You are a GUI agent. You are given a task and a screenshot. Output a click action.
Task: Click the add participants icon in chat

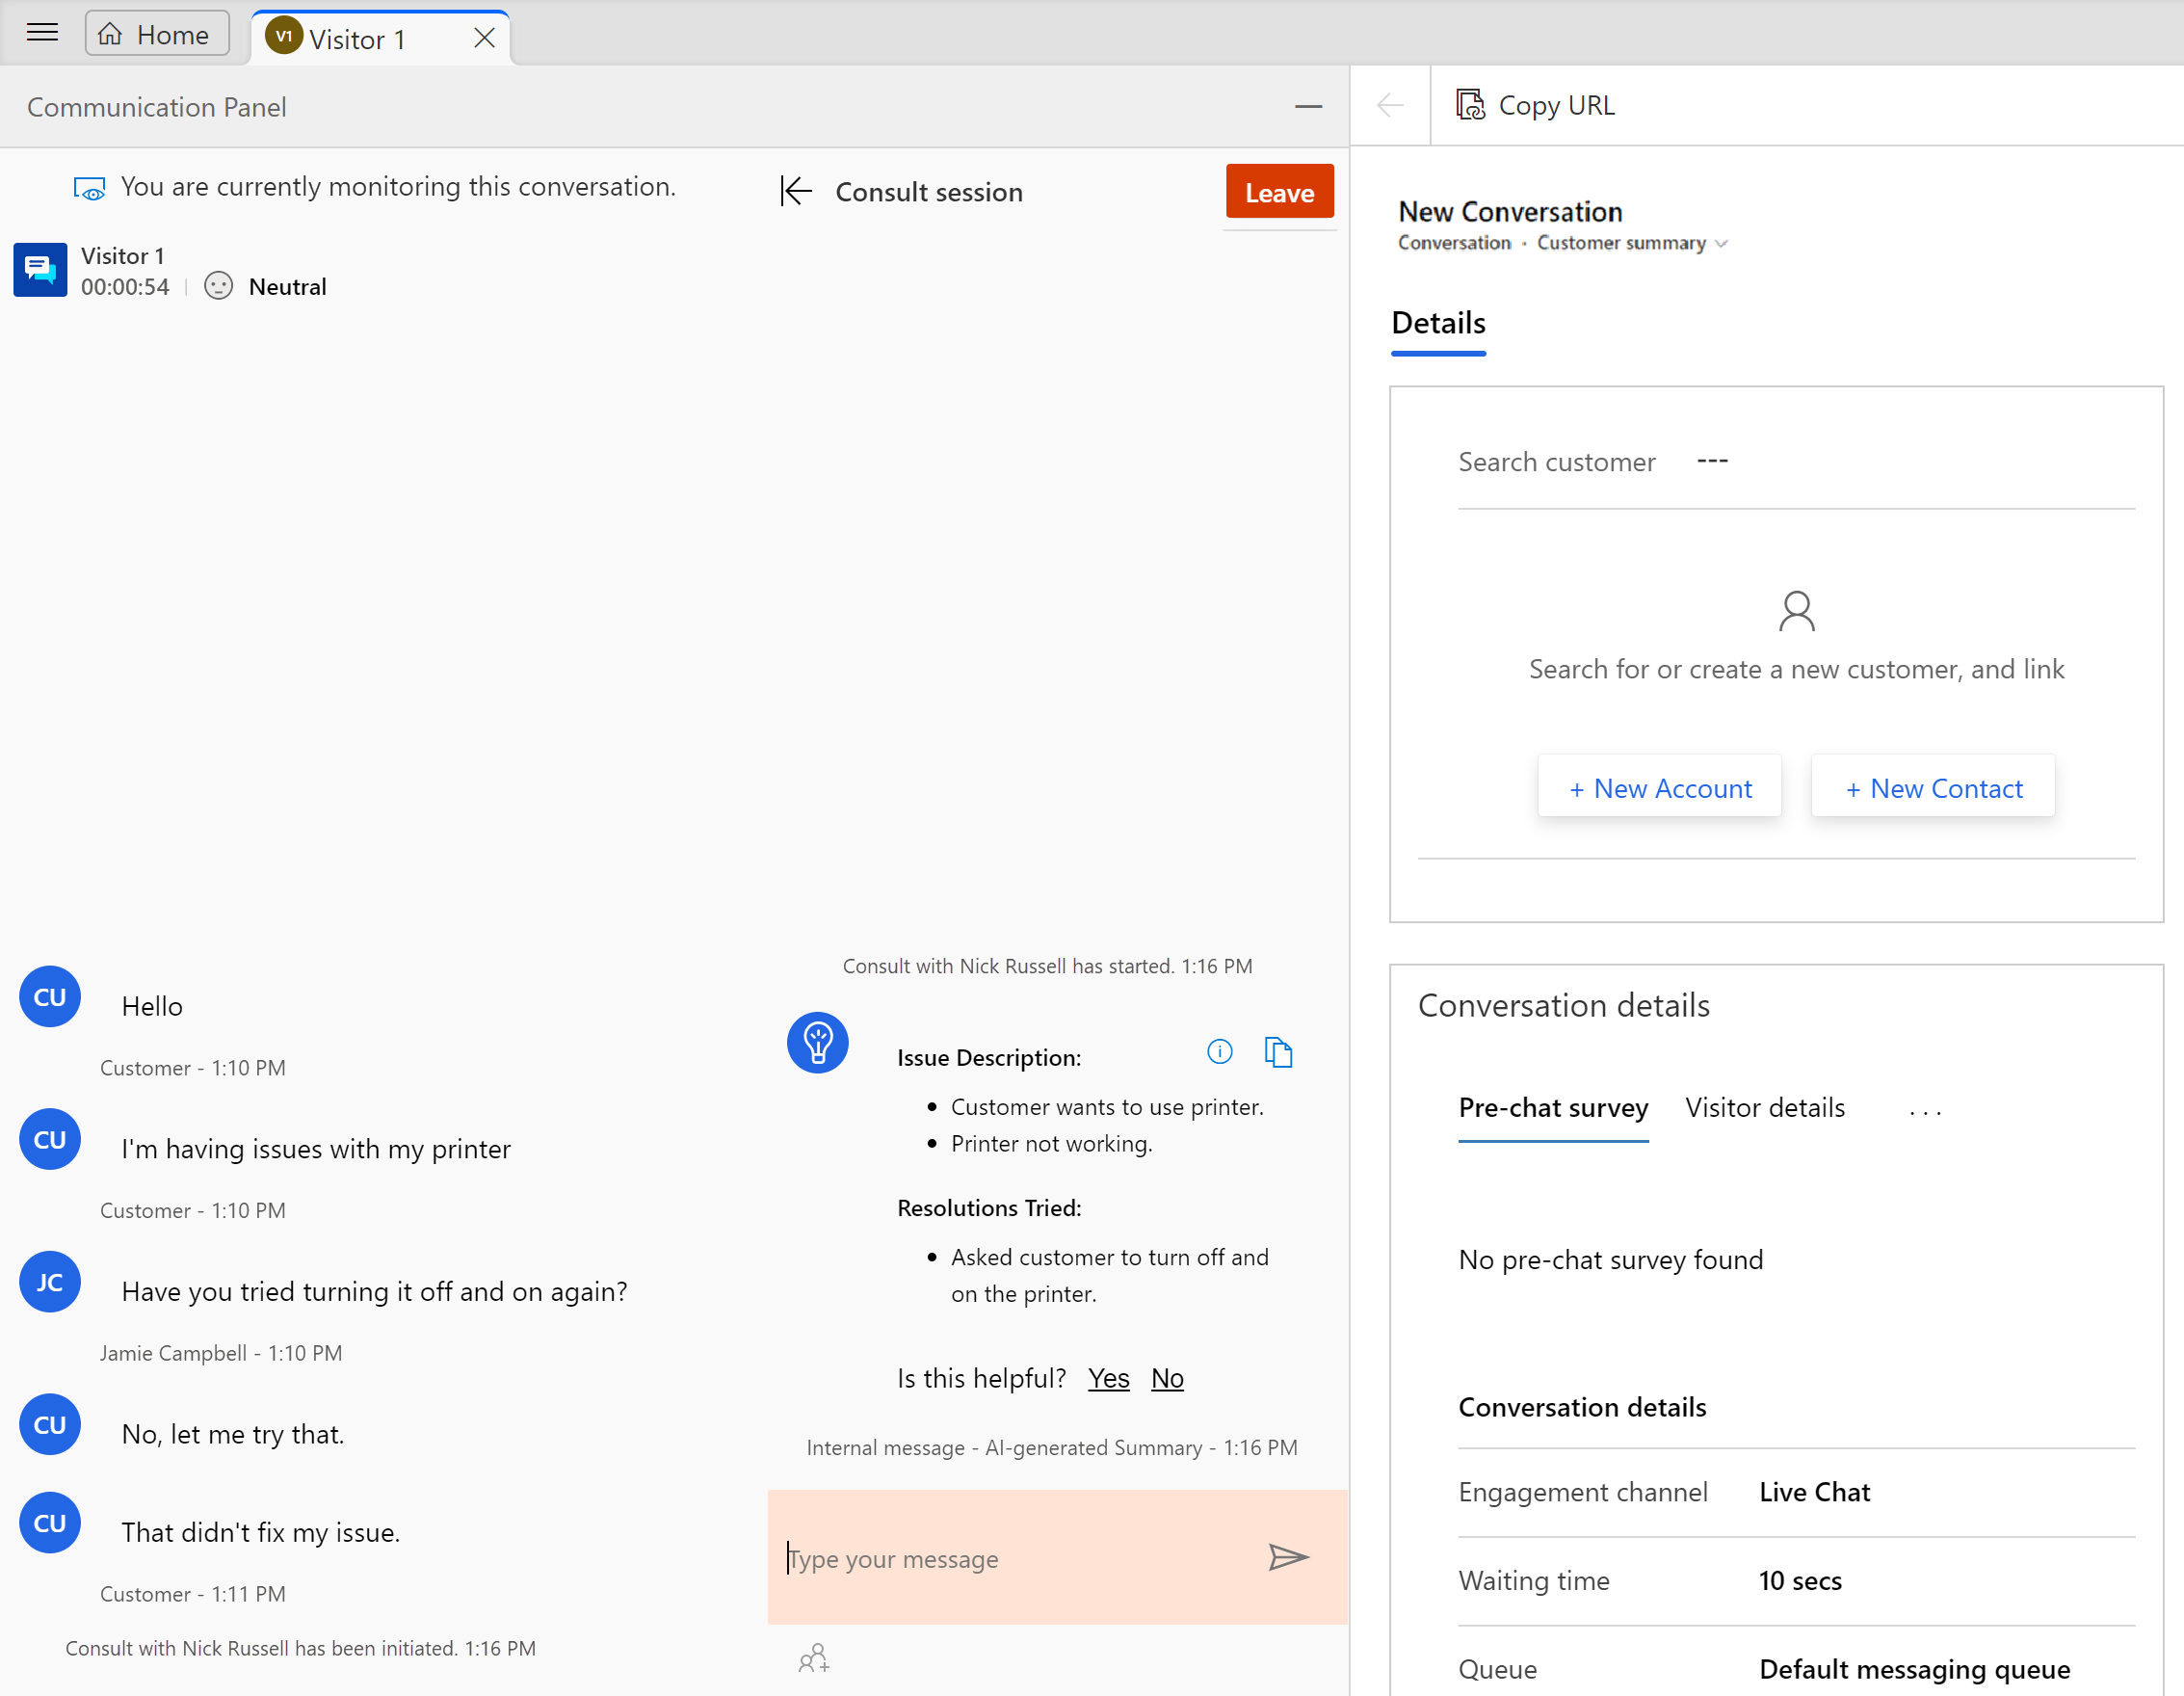tap(814, 1658)
